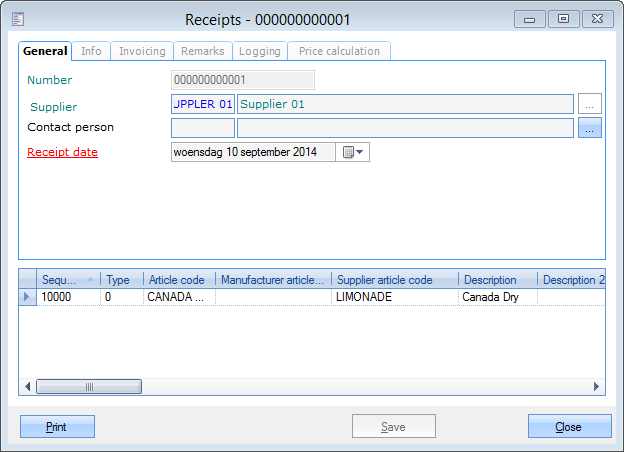Follow the Receipt date link label
This screenshot has width=624, height=452.
62,152
